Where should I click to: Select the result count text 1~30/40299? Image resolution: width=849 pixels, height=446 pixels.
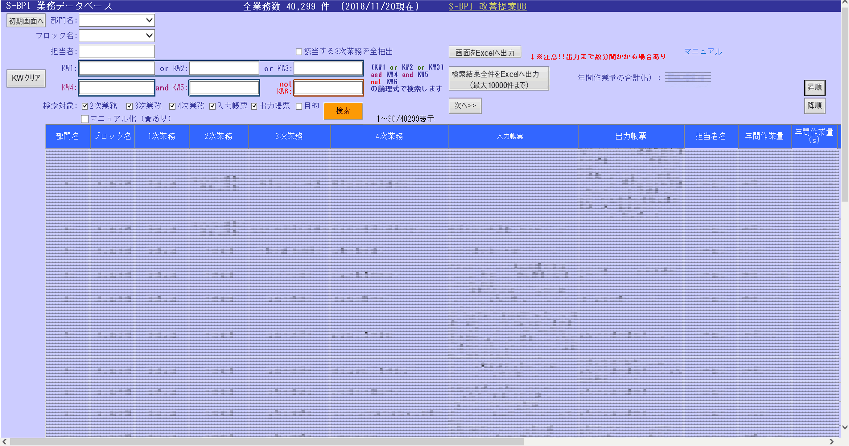[405, 119]
